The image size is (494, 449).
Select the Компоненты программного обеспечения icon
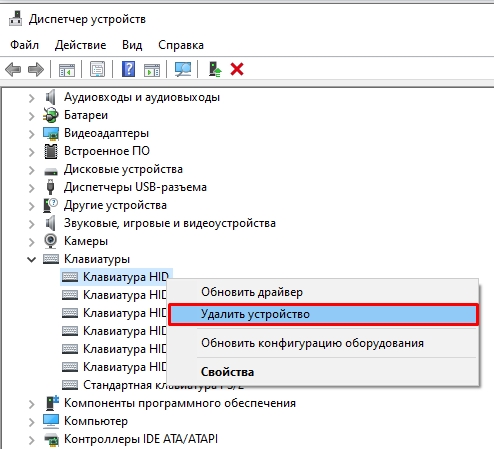pyautogui.click(x=52, y=403)
